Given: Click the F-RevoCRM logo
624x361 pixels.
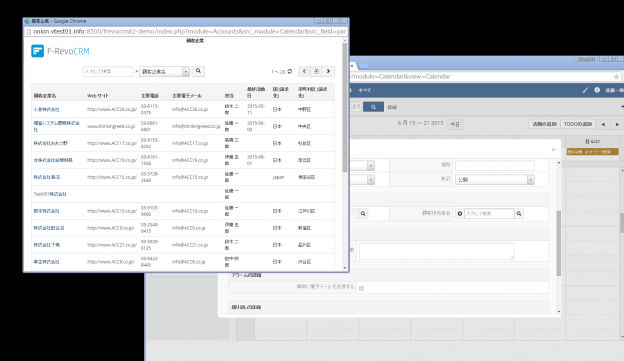Looking at the screenshot, I should (60, 51).
